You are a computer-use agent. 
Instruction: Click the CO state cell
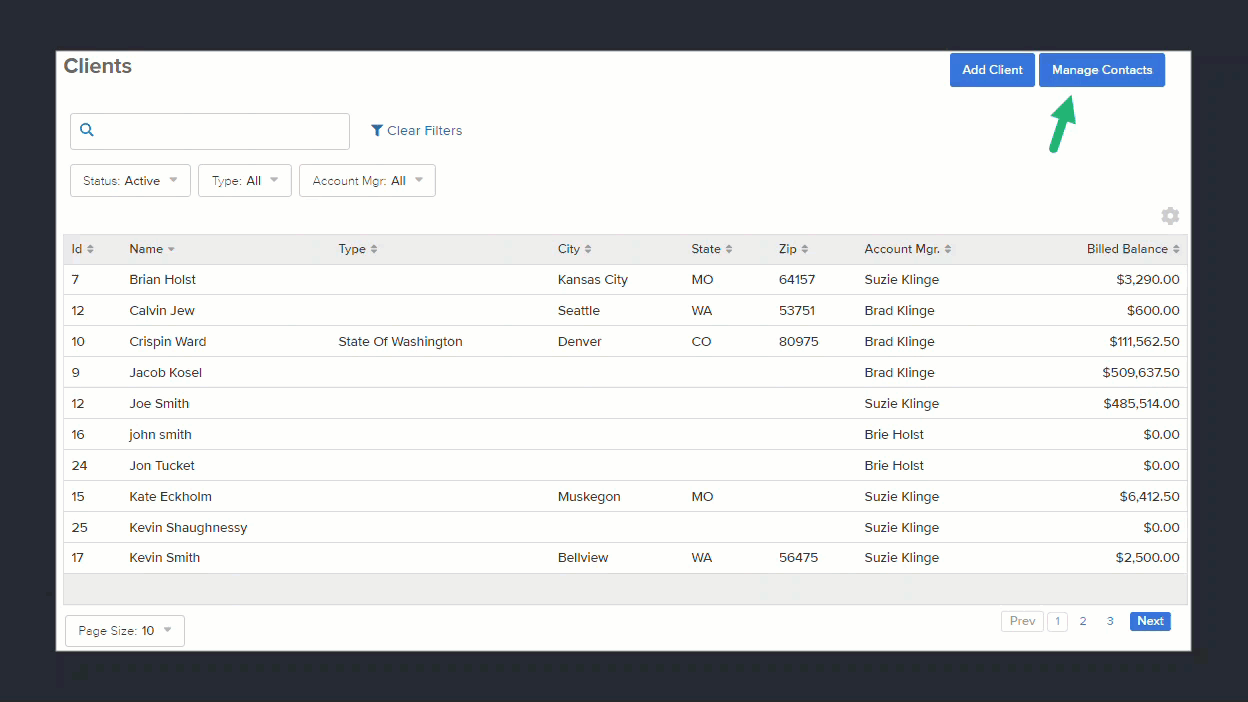pyautogui.click(x=701, y=342)
